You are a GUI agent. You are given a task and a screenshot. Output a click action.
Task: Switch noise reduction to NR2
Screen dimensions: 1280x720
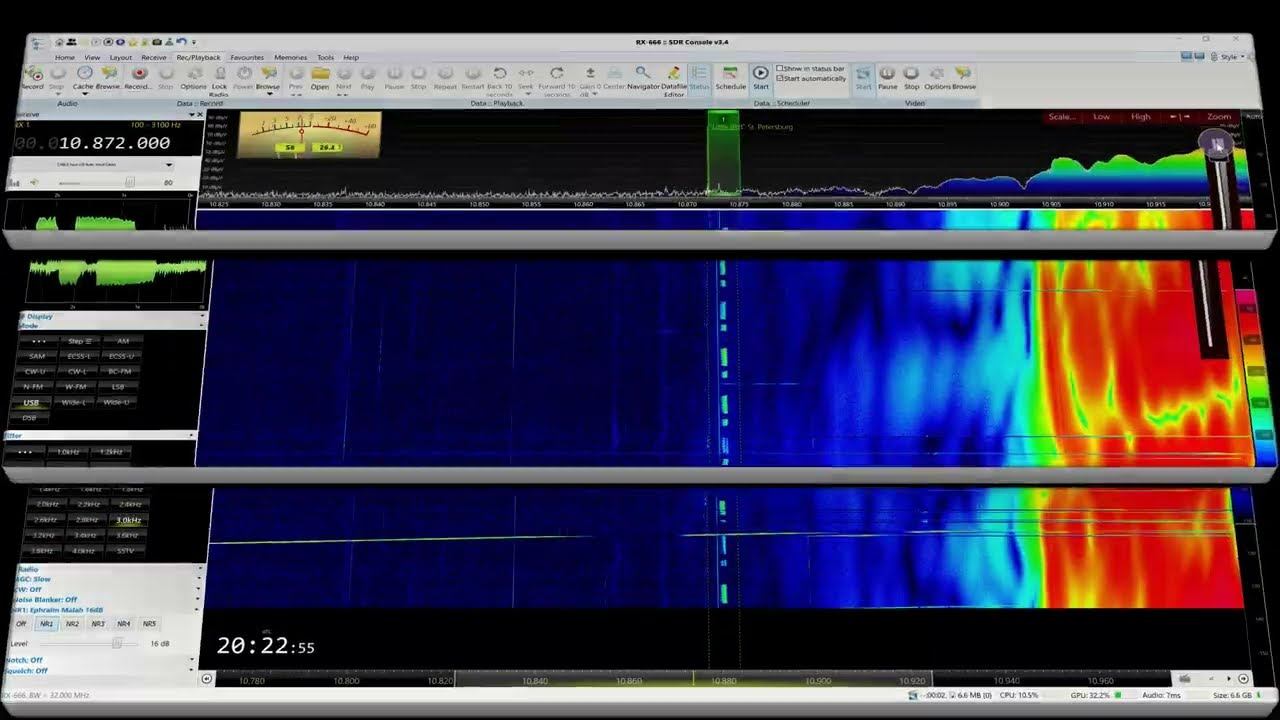[x=72, y=624]
